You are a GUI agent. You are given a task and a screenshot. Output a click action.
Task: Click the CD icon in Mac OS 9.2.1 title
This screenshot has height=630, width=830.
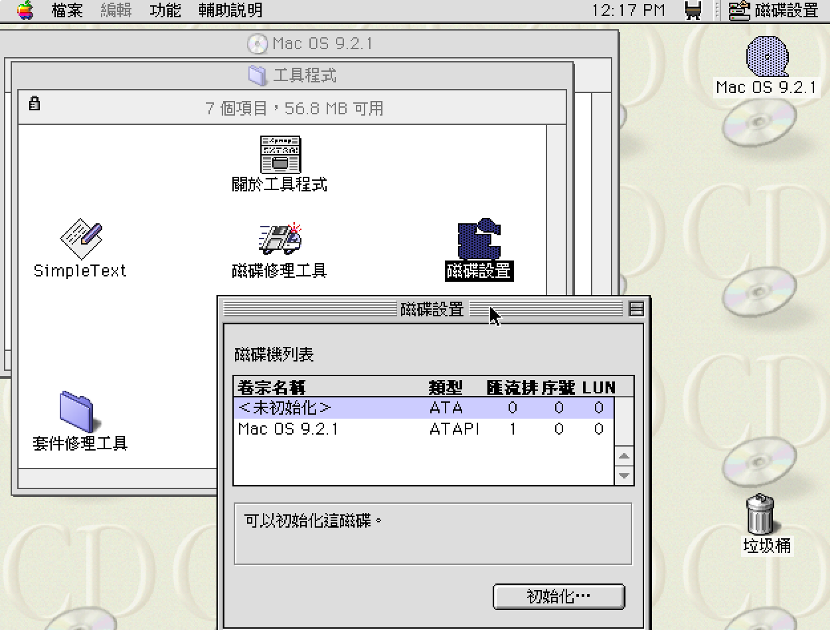[257, 43]
